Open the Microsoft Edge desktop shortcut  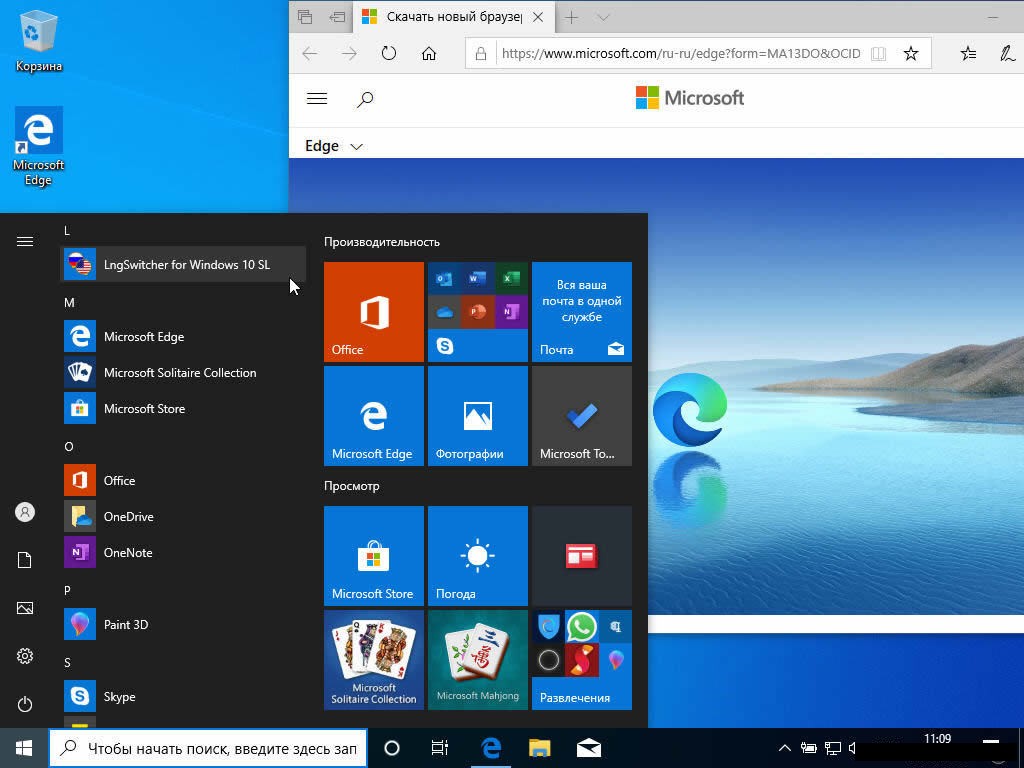tap(39, 146)
